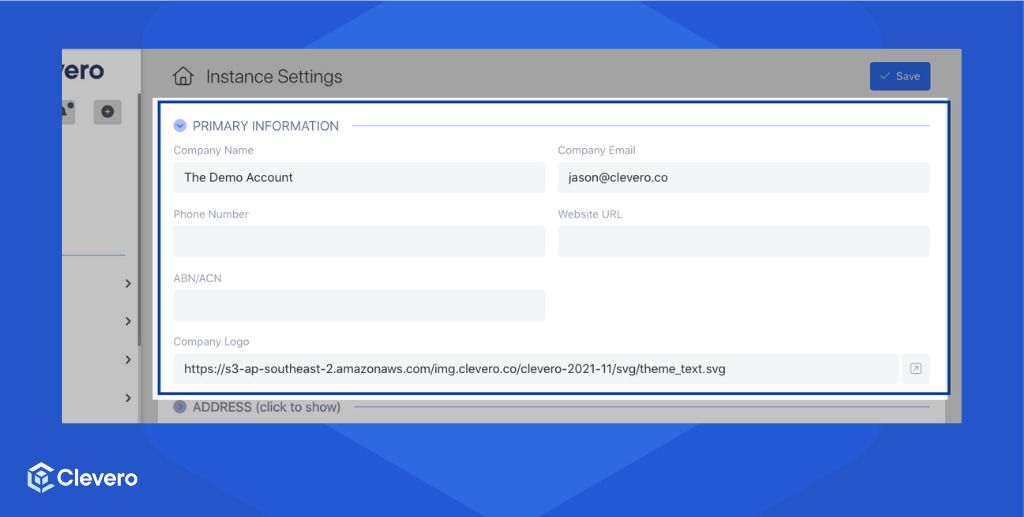Viewport: 1024px width, 517px height.
Task: Click the plus icon in the sidebar
Action: point(108,112)
